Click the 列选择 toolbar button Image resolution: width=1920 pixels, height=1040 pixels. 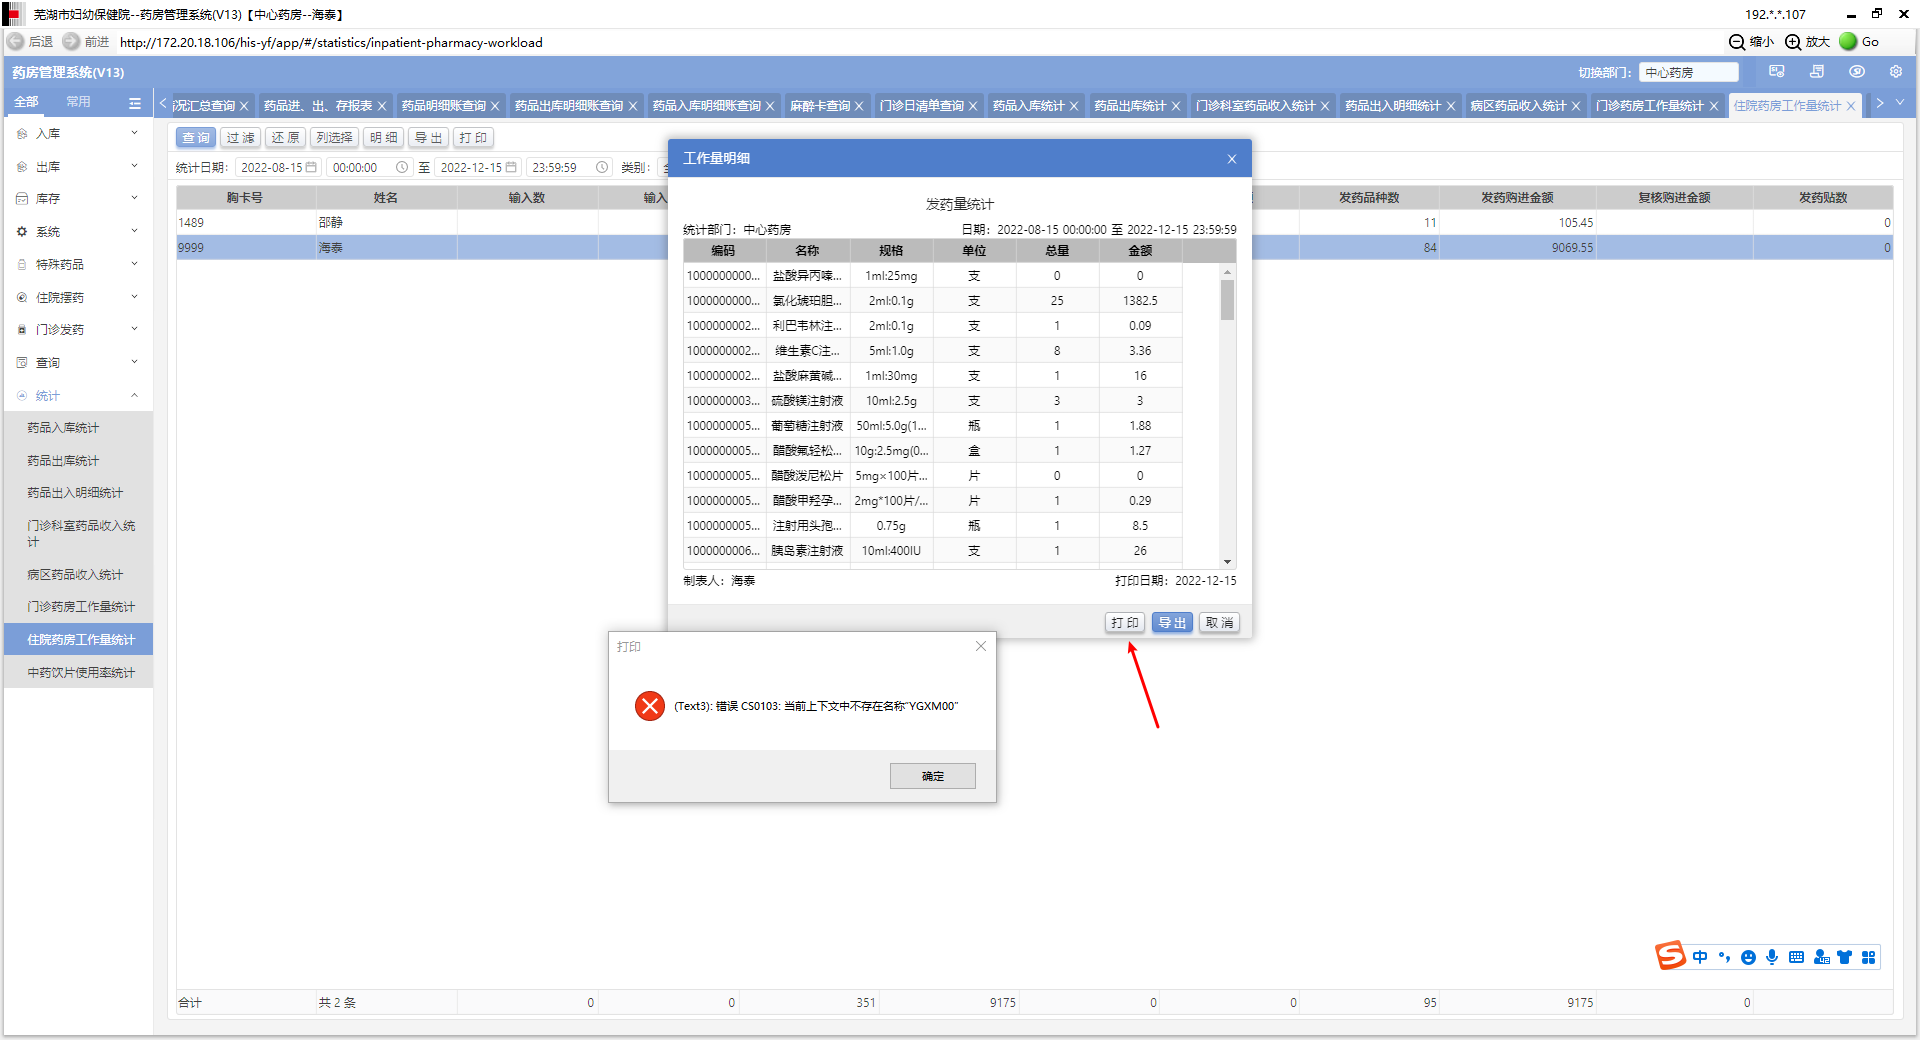[334, 138]
